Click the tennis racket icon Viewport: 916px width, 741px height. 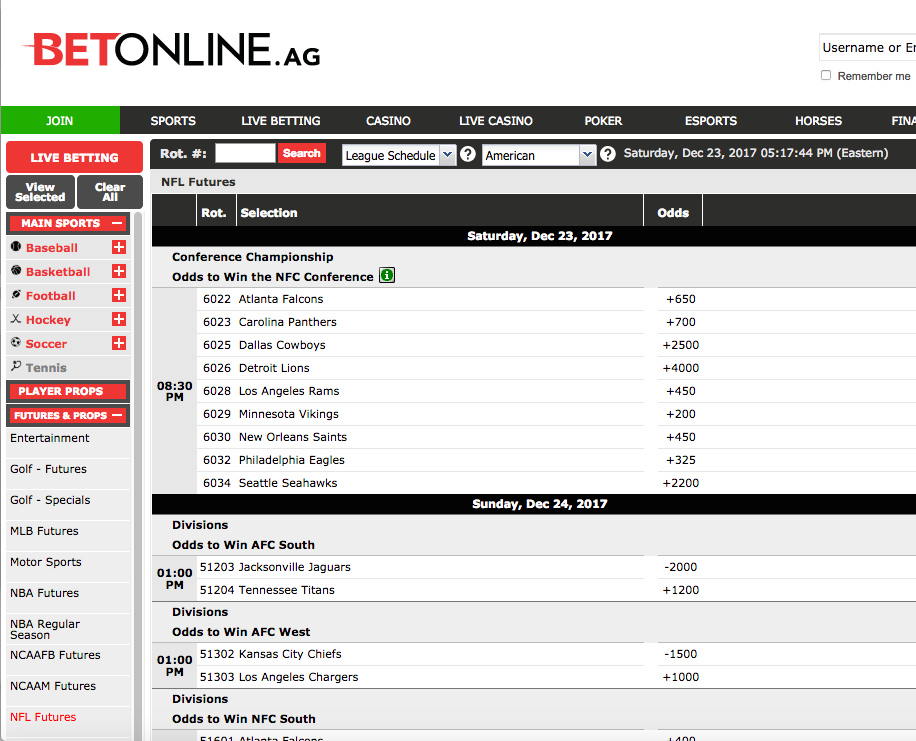pos(16,366)
